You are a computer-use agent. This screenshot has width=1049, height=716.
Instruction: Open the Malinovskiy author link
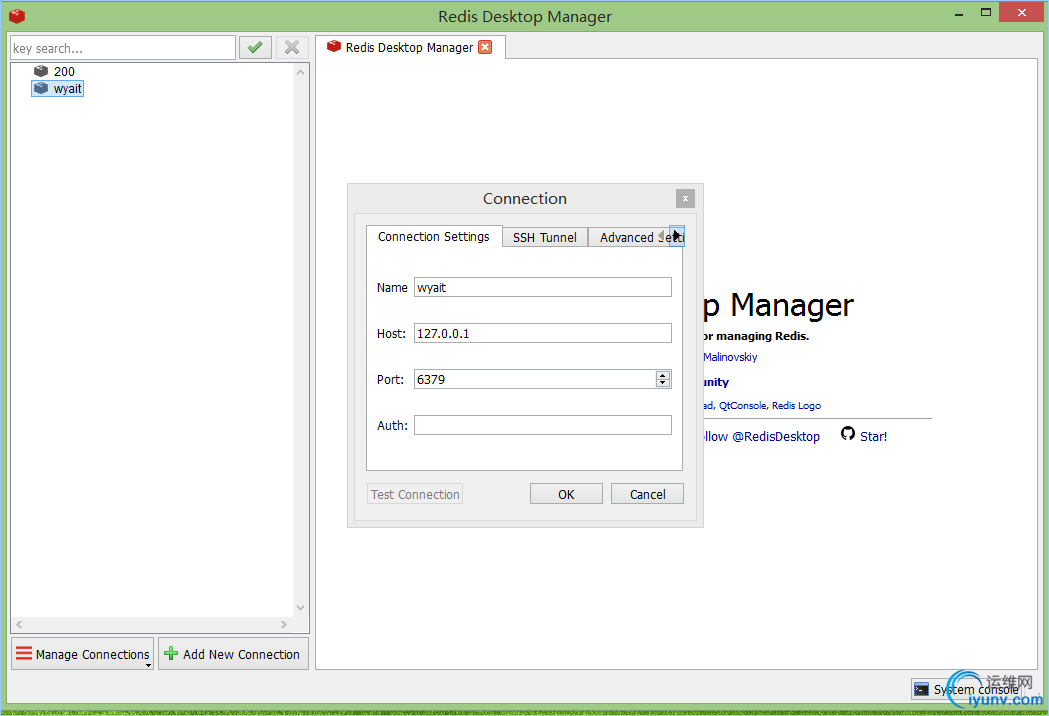pos(730,357)
